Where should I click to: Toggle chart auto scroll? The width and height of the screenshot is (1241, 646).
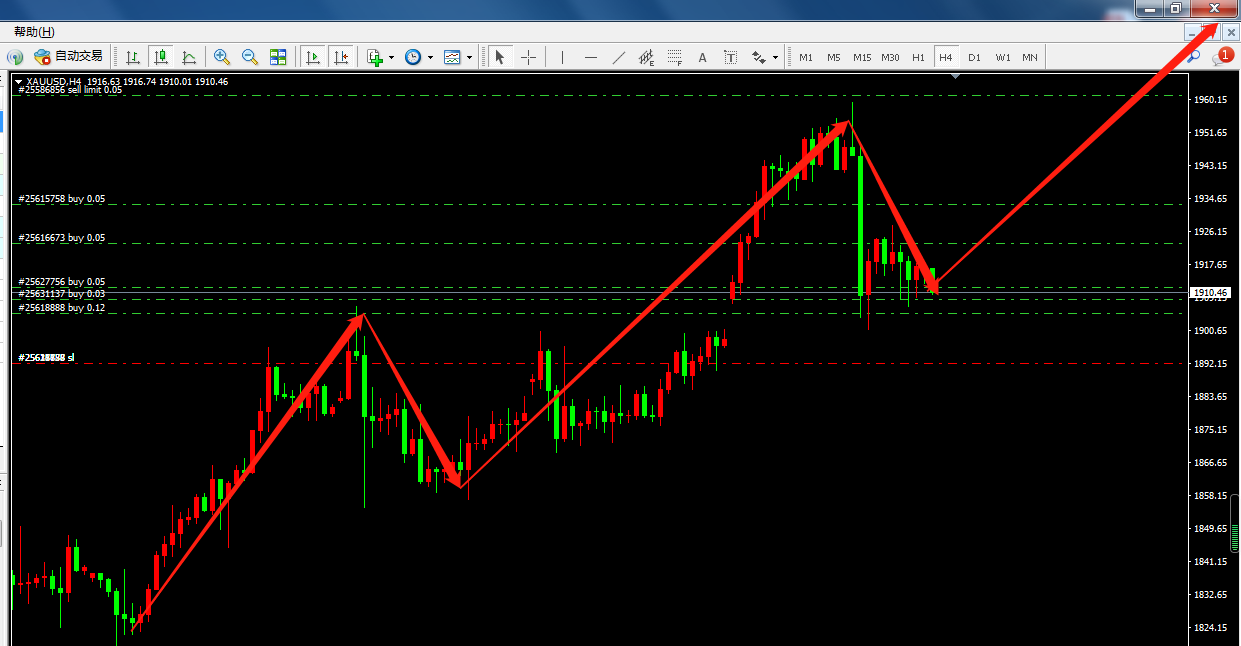(313, 57)
